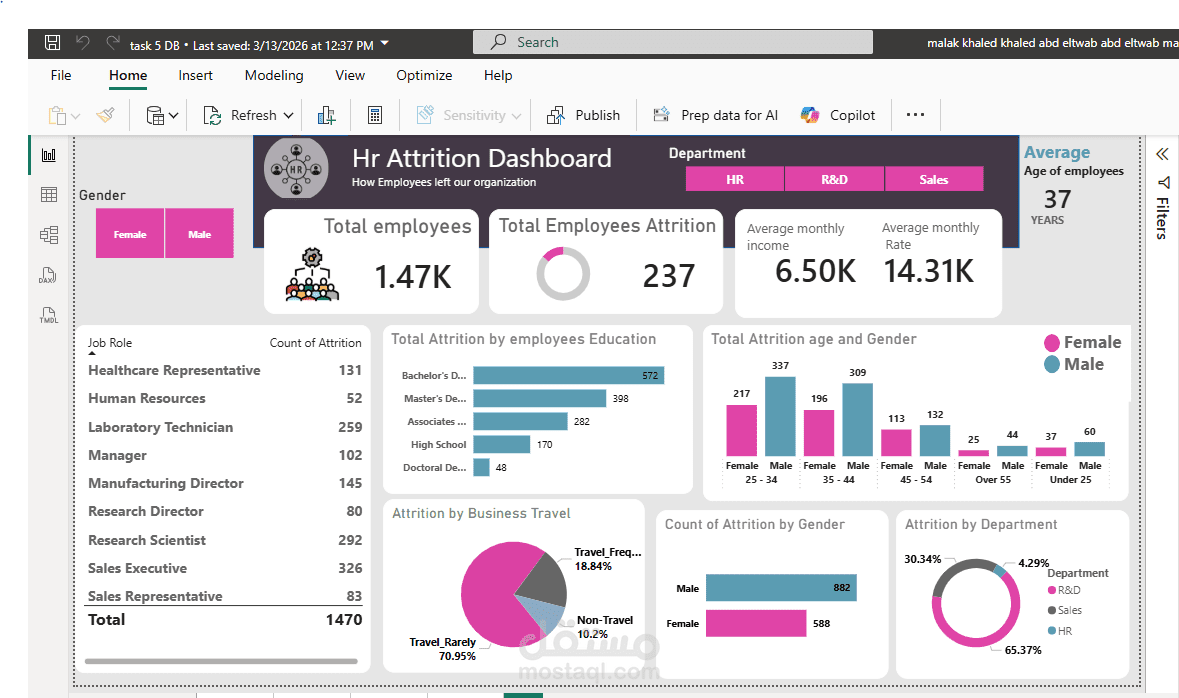
Task: Switch to the Modeling ribbon tab
Action: 273,75
